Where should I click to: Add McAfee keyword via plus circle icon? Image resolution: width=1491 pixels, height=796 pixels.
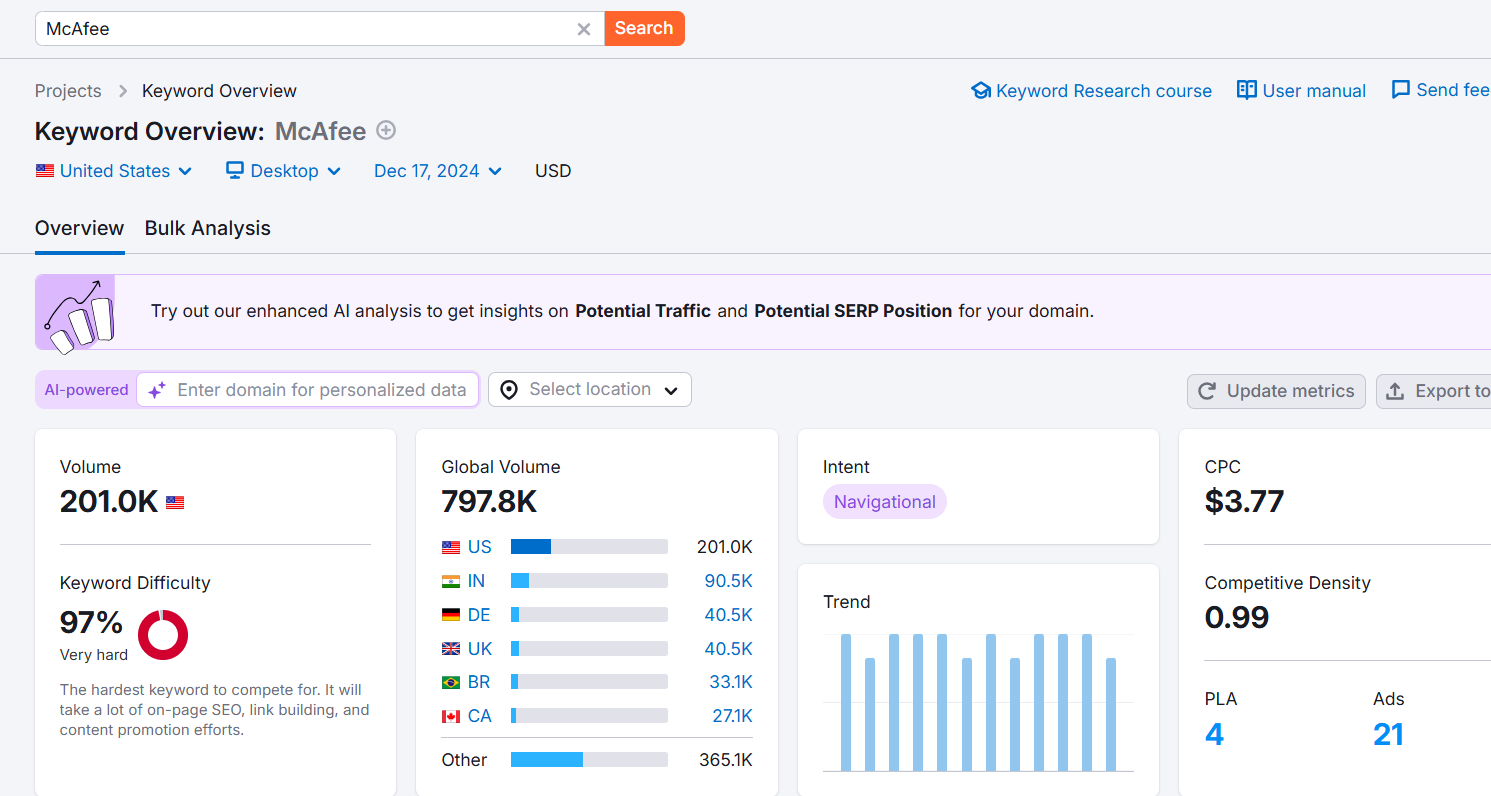click(x=386, y=130)
